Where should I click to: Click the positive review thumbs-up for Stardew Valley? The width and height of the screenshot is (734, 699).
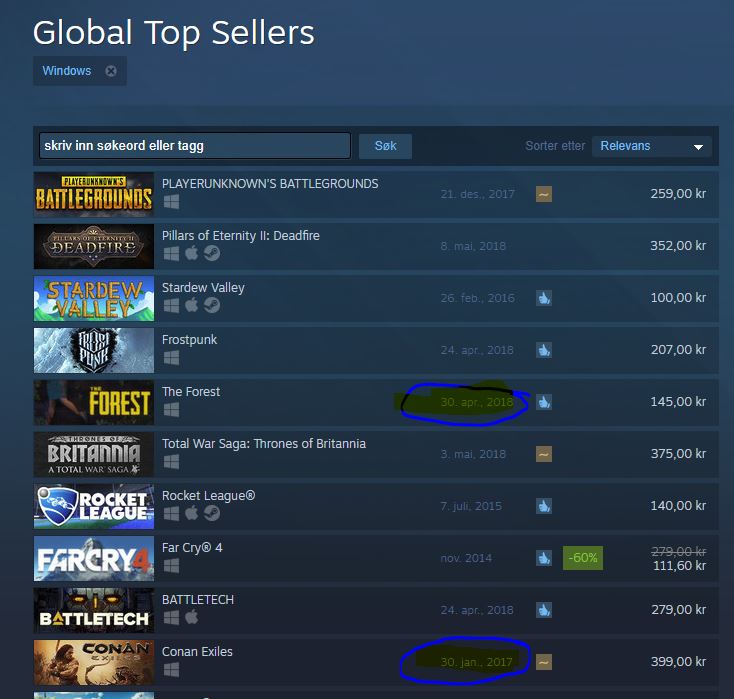[x=543, y=298]
